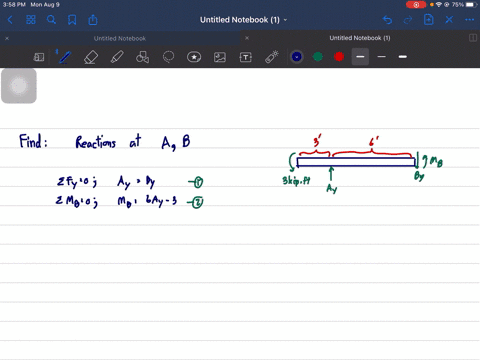Image resolution: width=480 pixels, height=360 pixels.
Task: Open the Elements sticker tool
Action: click(194, 57)
